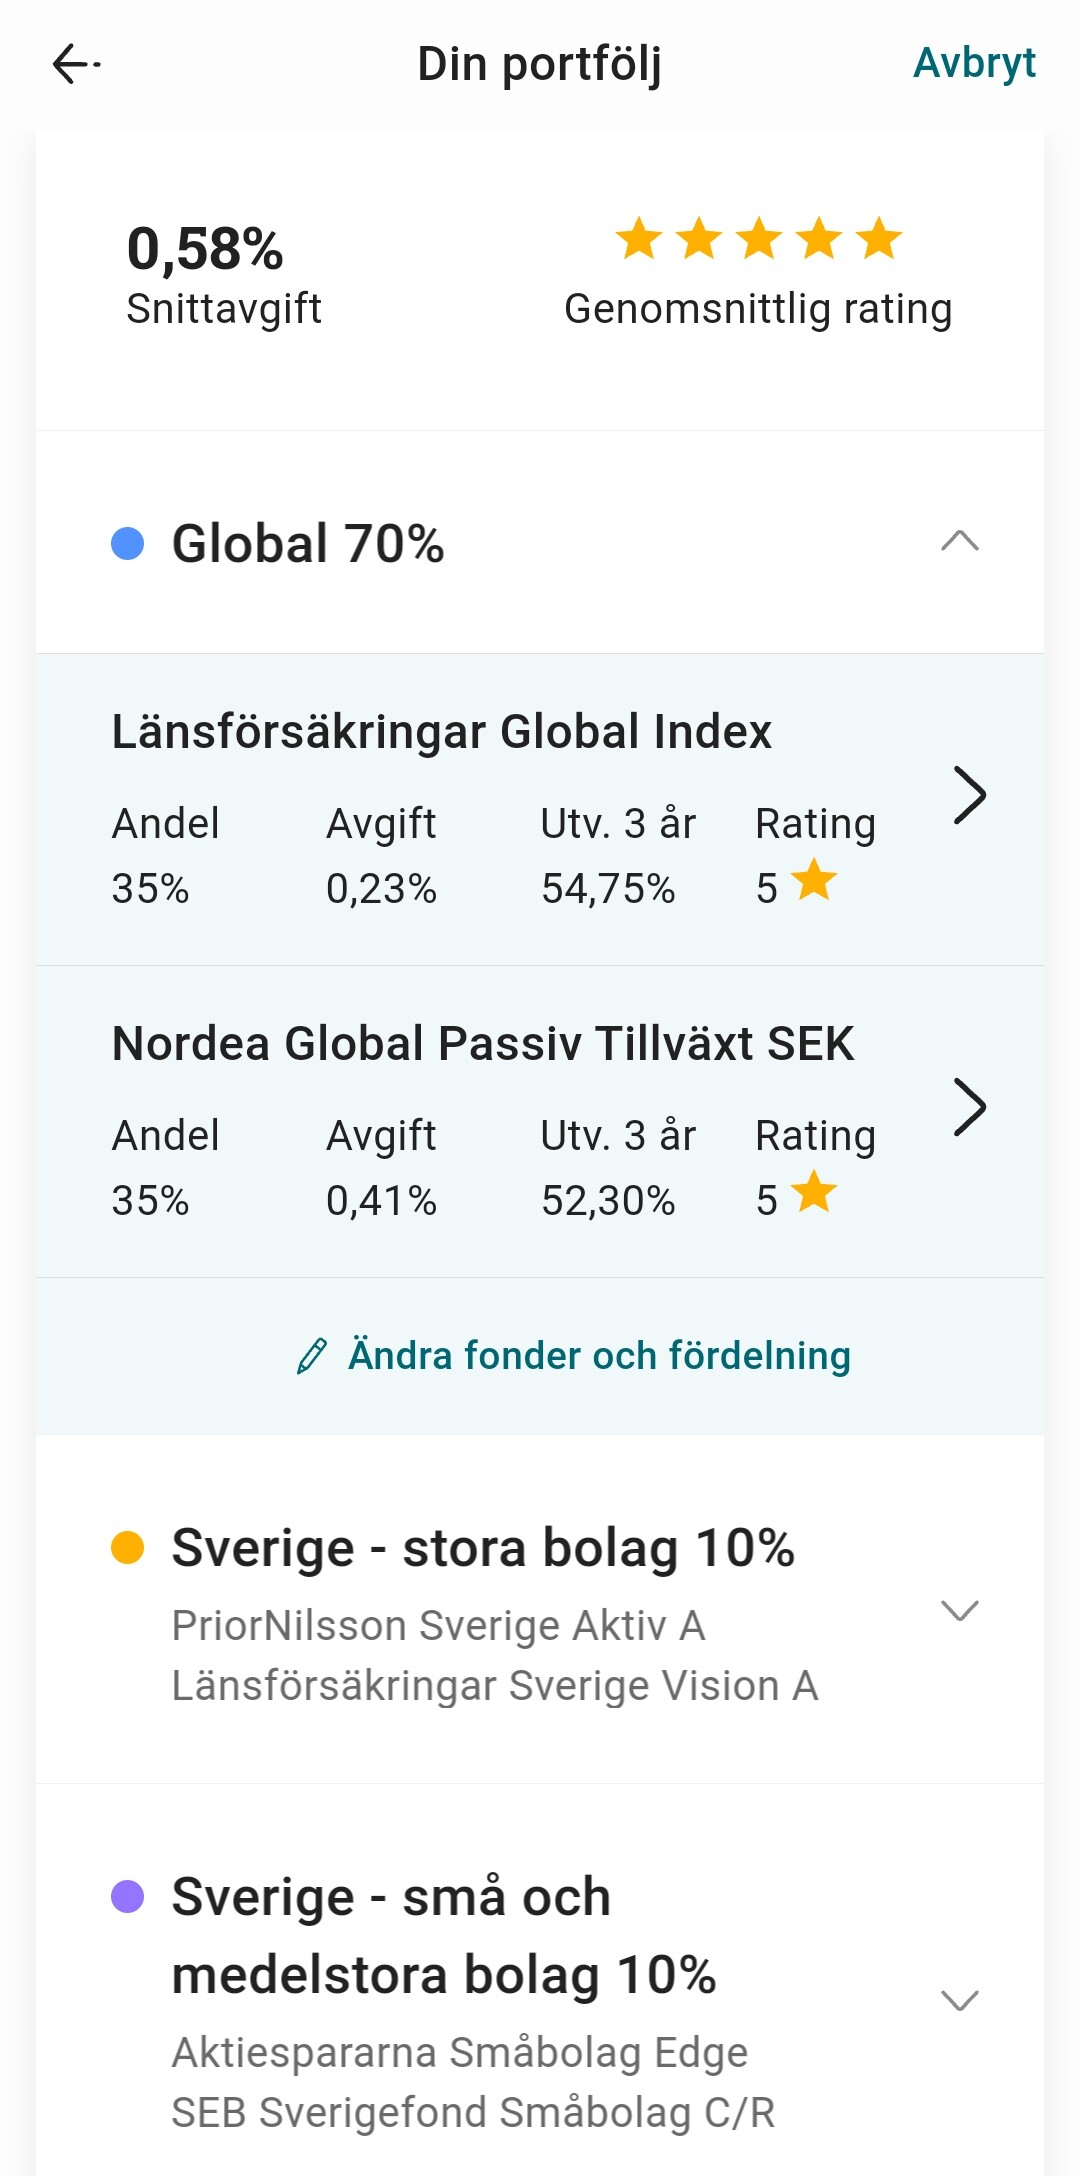Open Nordea Global Passiv Tillväxt arrow
The width and height of the screenshot is (1080, 2176).
point(969,1108)
